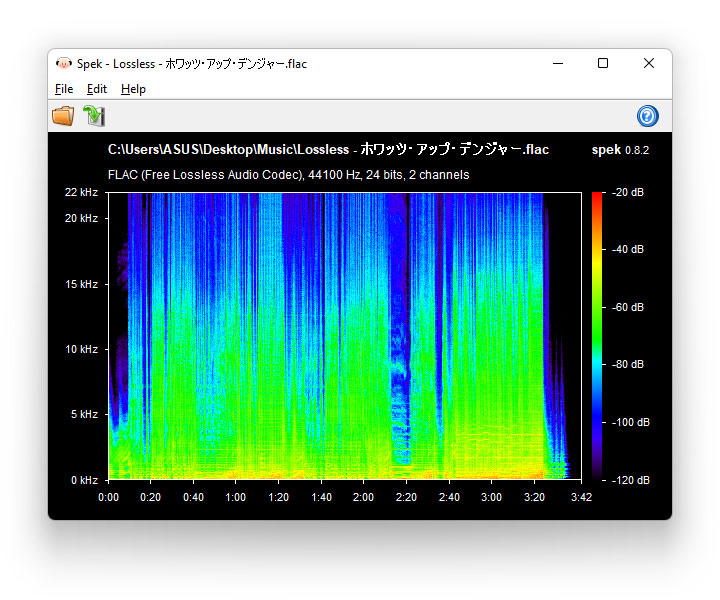Screen dimensions: 720x600
Task: Select the 3:42 end time label
Action: coord(581,497)
